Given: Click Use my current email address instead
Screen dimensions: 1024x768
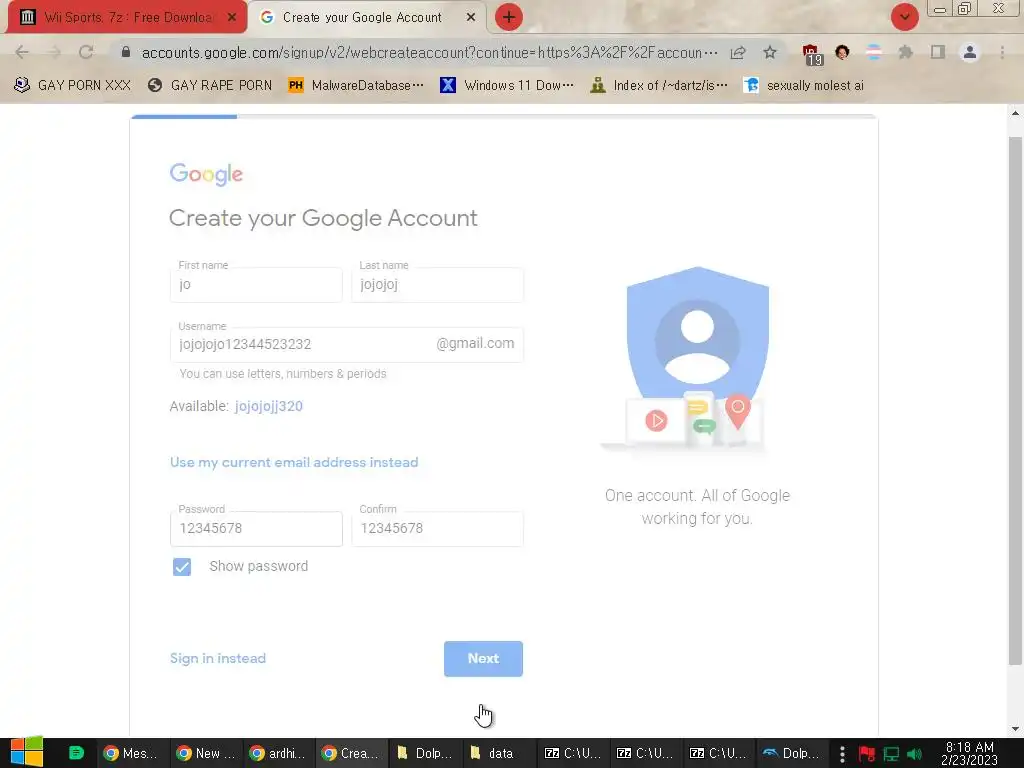Looking at the screenshot, I should pyautogui.click(x=294, y=462).
